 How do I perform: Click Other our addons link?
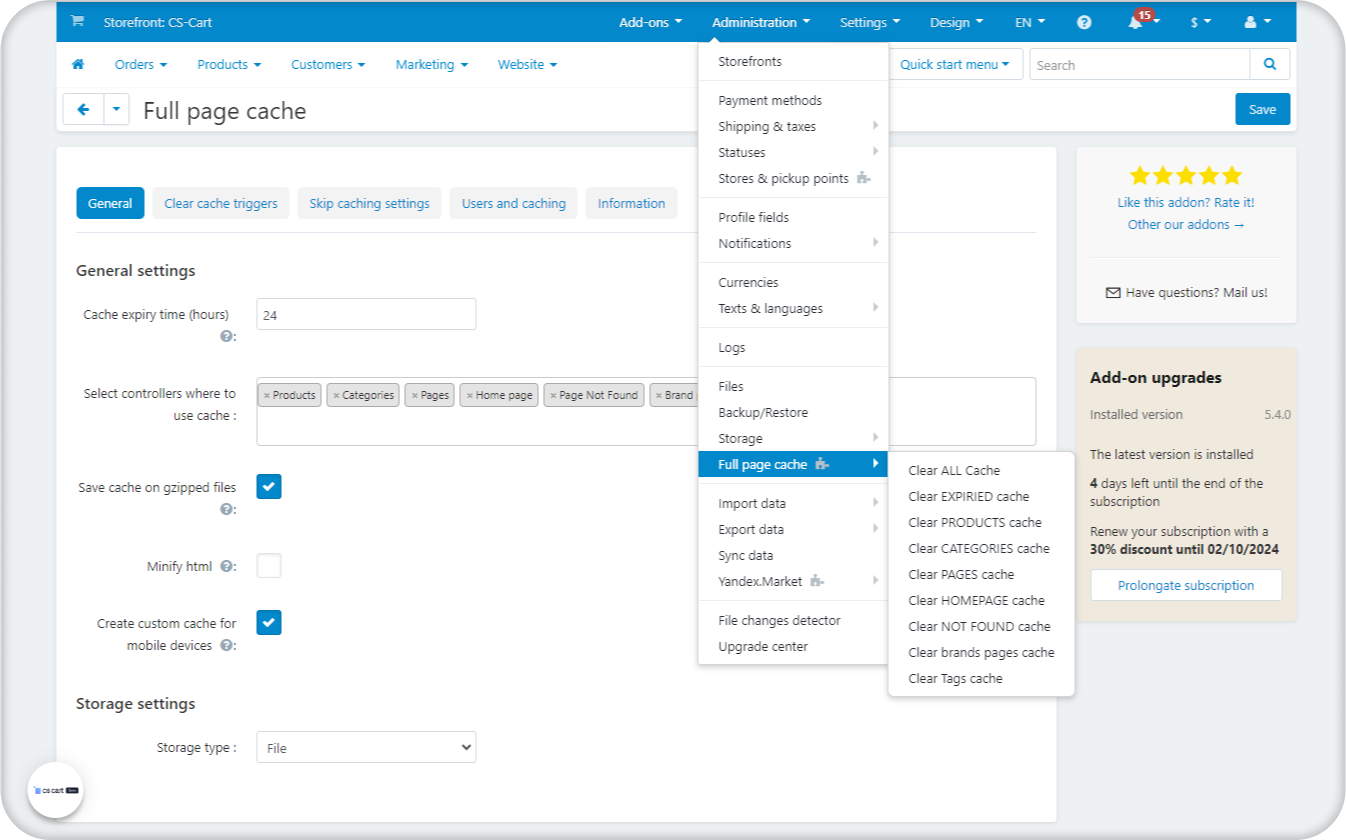(1186, 224)
